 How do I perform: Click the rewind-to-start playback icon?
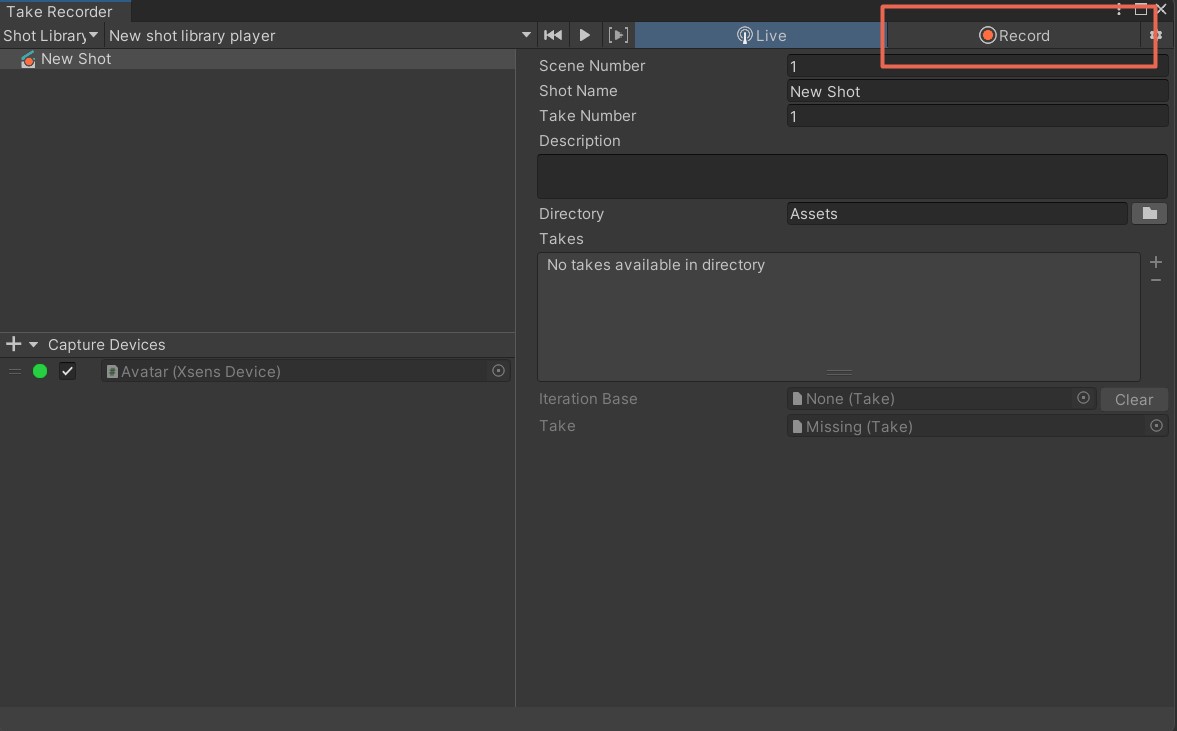552,34
